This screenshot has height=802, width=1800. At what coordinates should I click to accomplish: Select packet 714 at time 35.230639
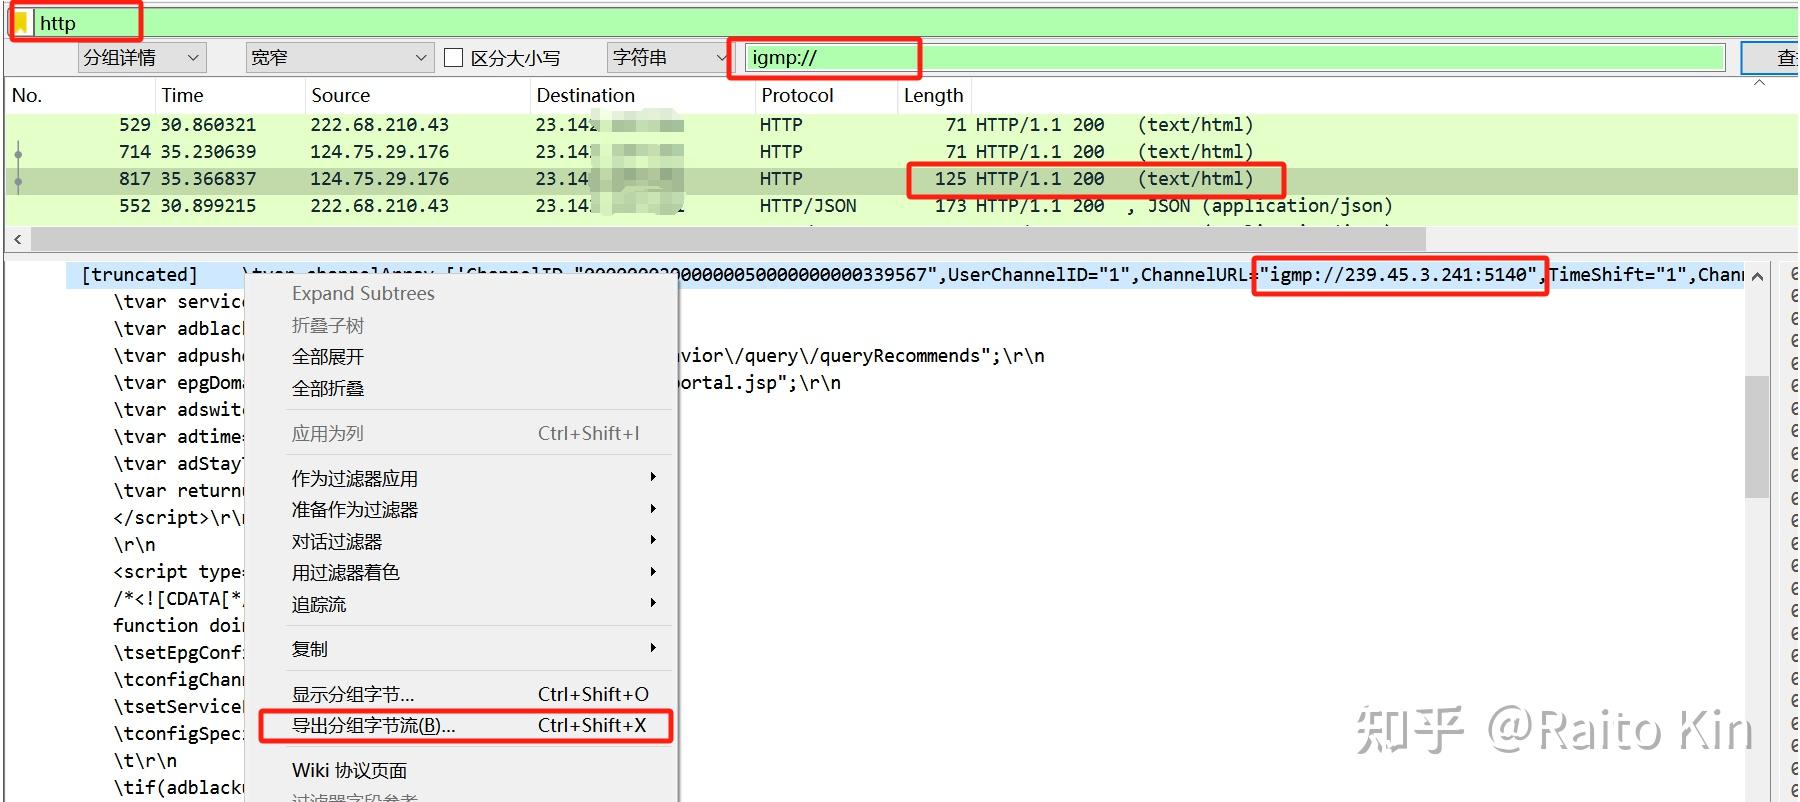click(900, 152)
